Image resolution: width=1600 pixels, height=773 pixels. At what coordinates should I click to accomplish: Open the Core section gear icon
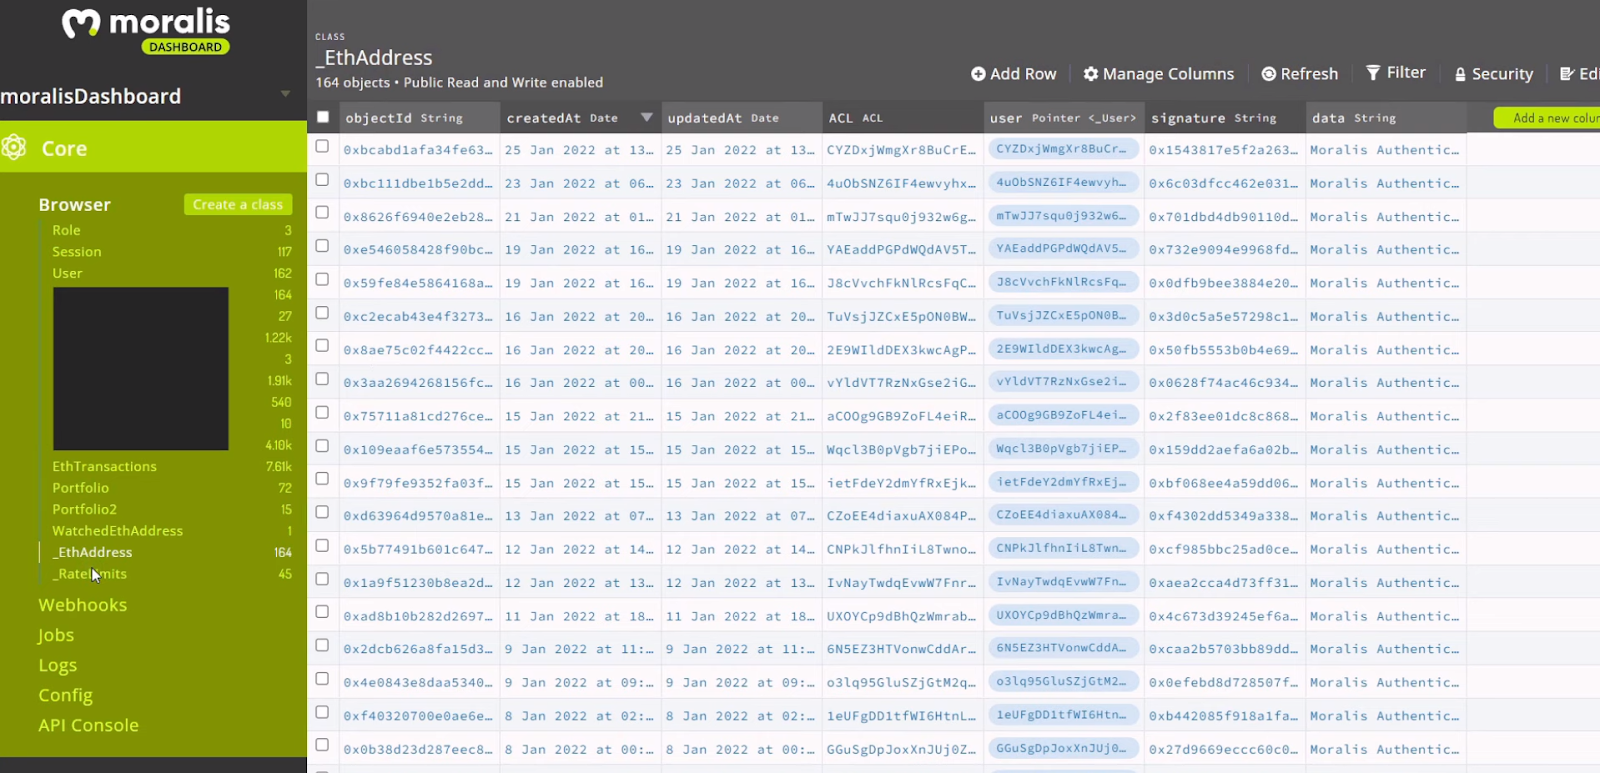click(x=14, y=148)
